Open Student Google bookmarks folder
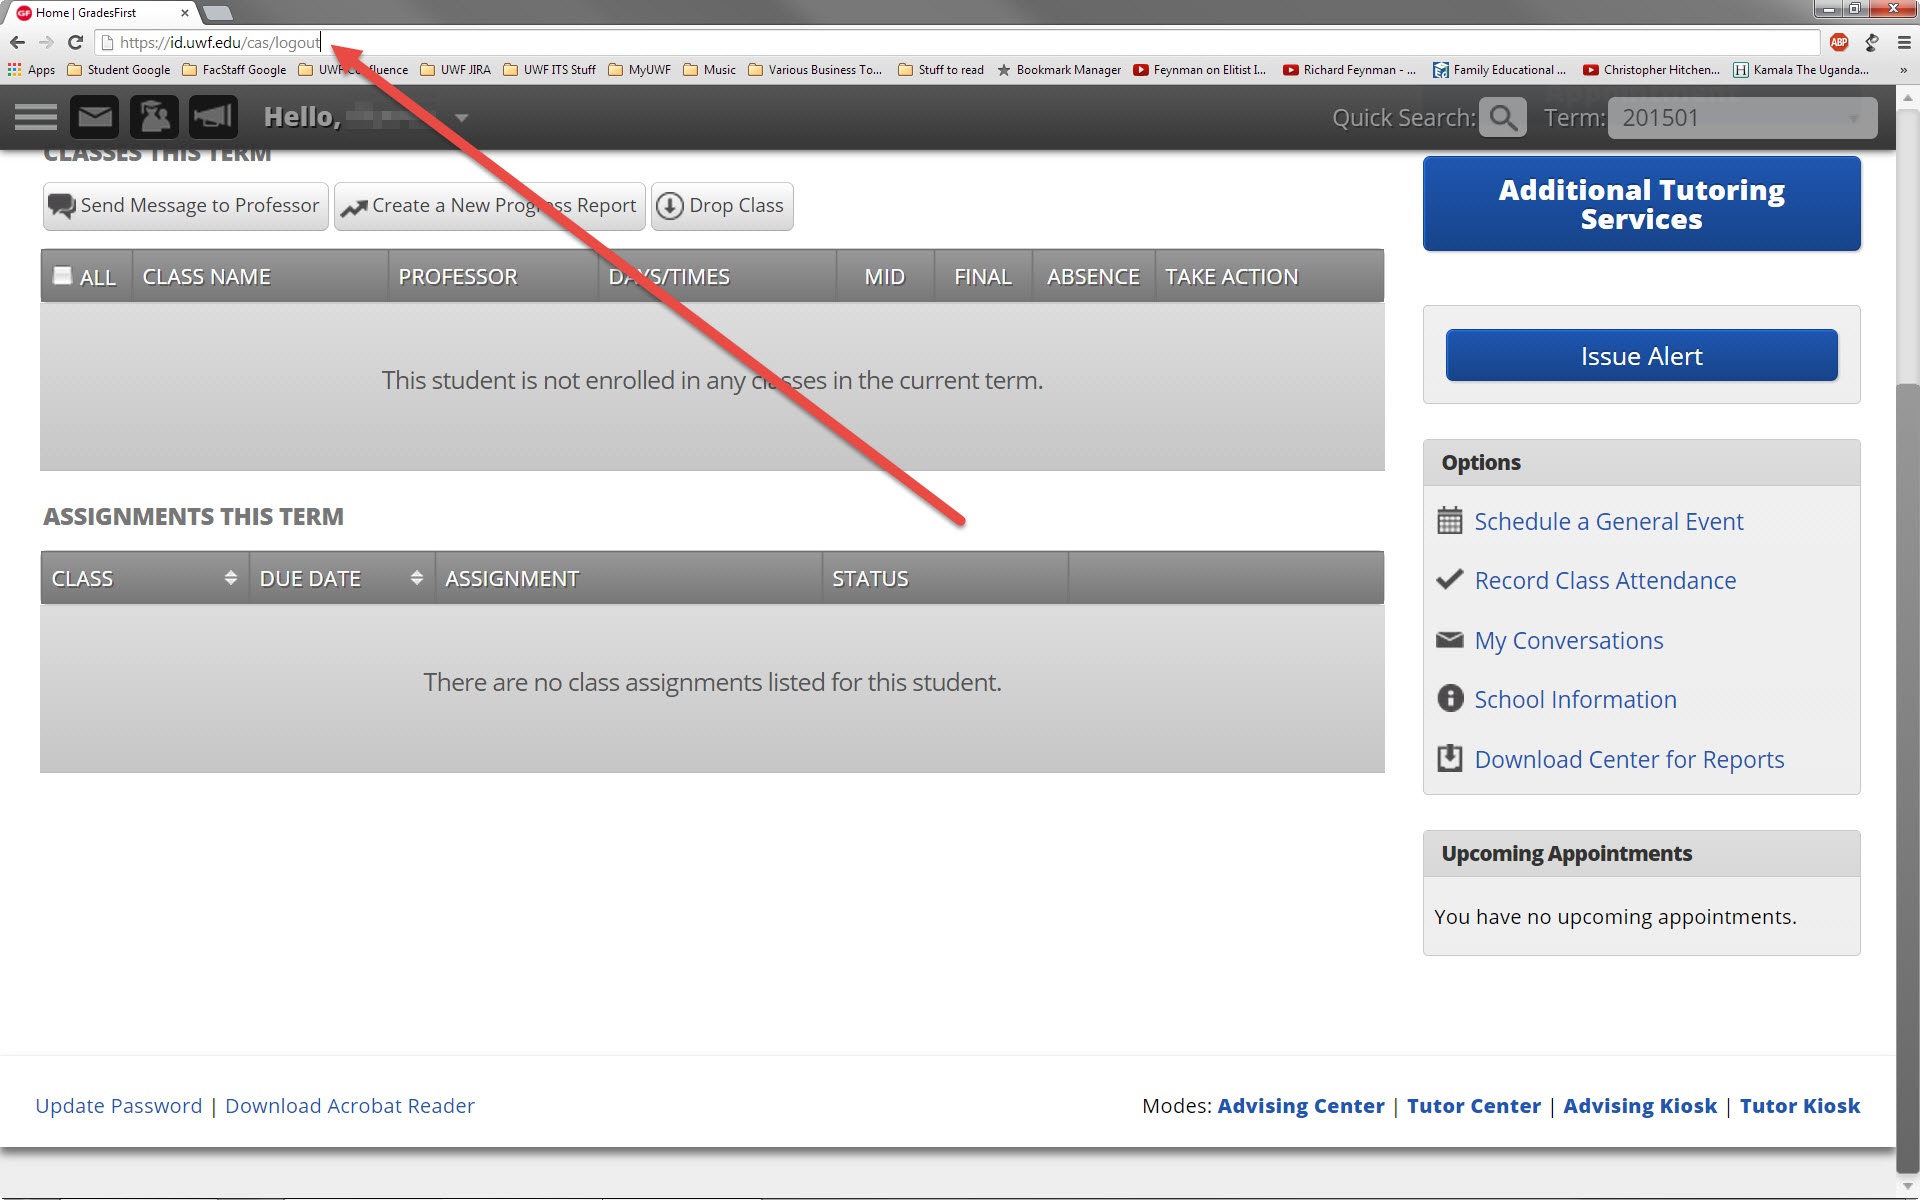 click(118, 70)
